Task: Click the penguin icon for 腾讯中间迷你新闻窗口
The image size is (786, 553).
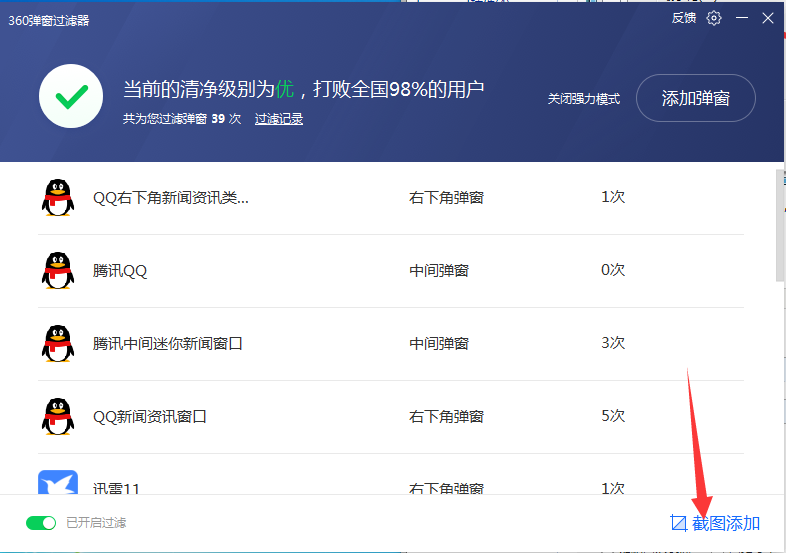Action: click(58, 344)
